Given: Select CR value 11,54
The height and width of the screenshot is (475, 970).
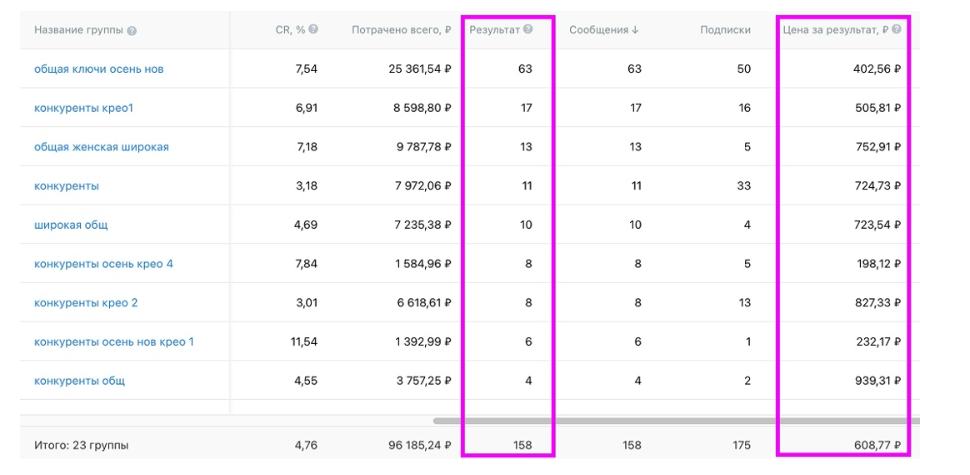Looking at the screenshot, I should pyautogui.click(x=304, y=342).
